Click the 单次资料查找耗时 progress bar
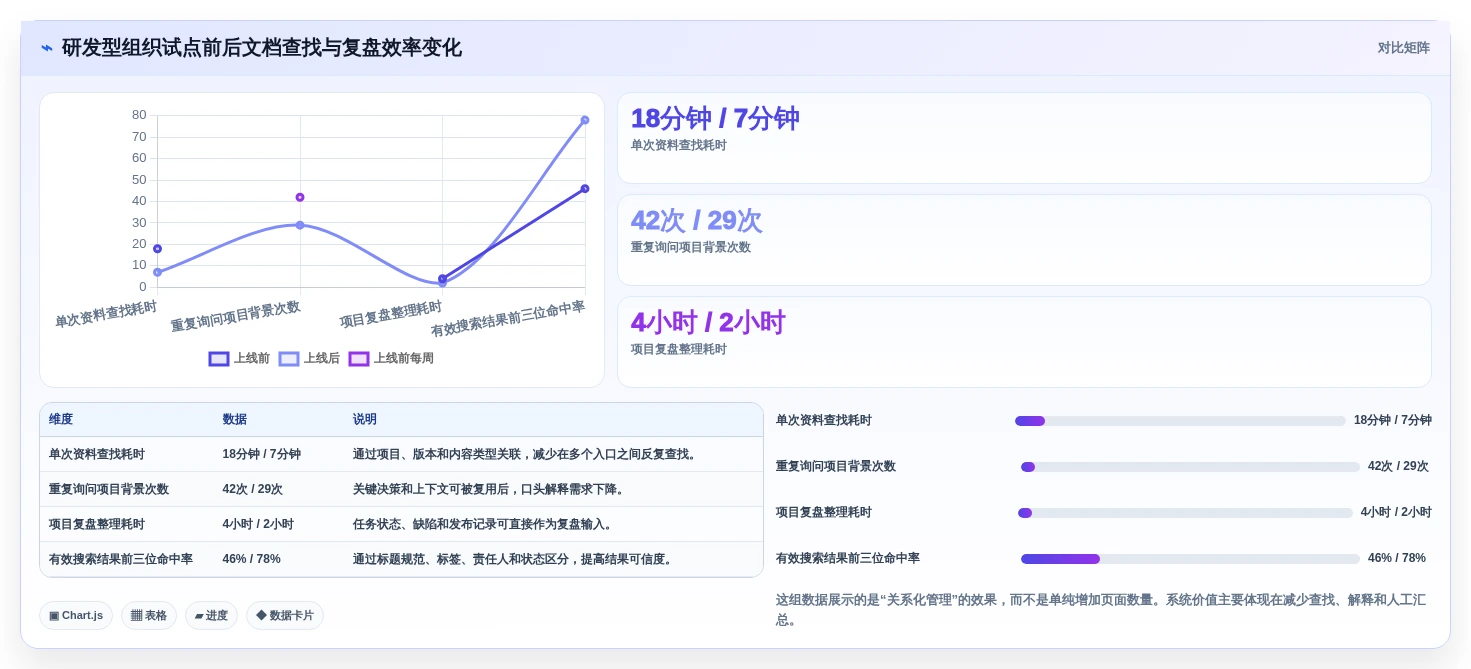This screenshot has width=1471, height=669. [1180, 421]
